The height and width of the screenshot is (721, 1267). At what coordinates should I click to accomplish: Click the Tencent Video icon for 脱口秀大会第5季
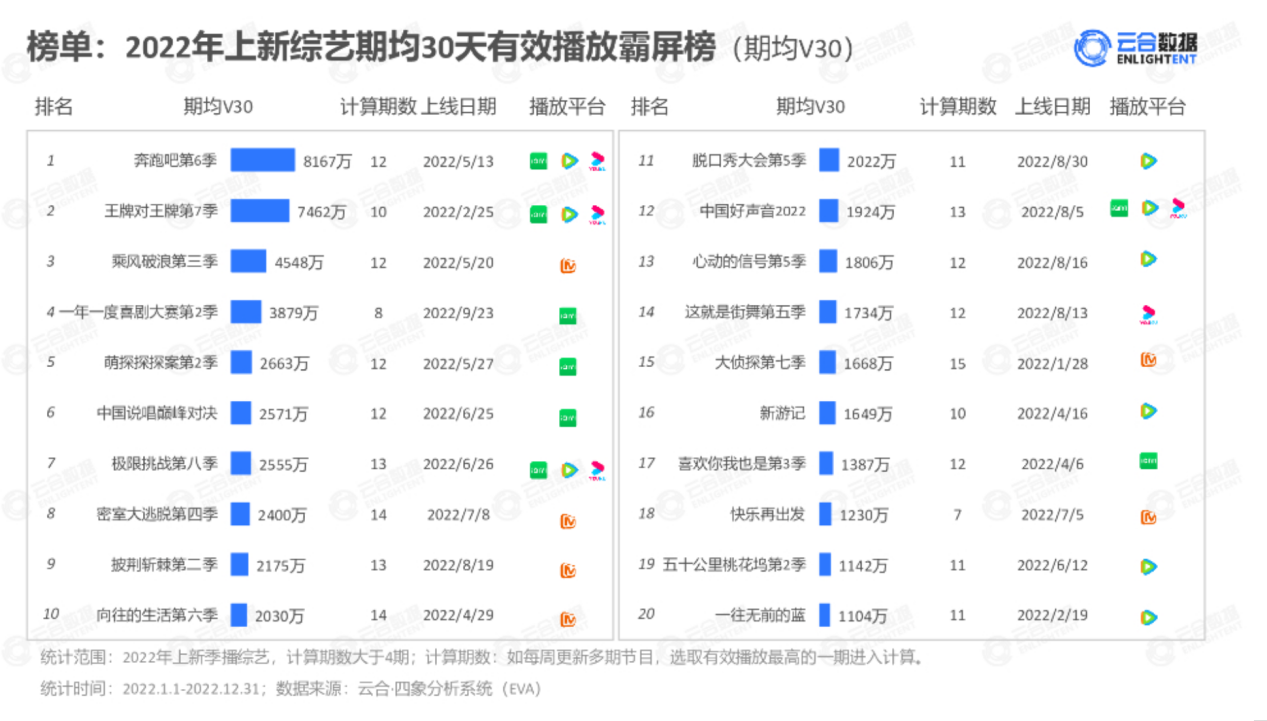(1149, 161)
